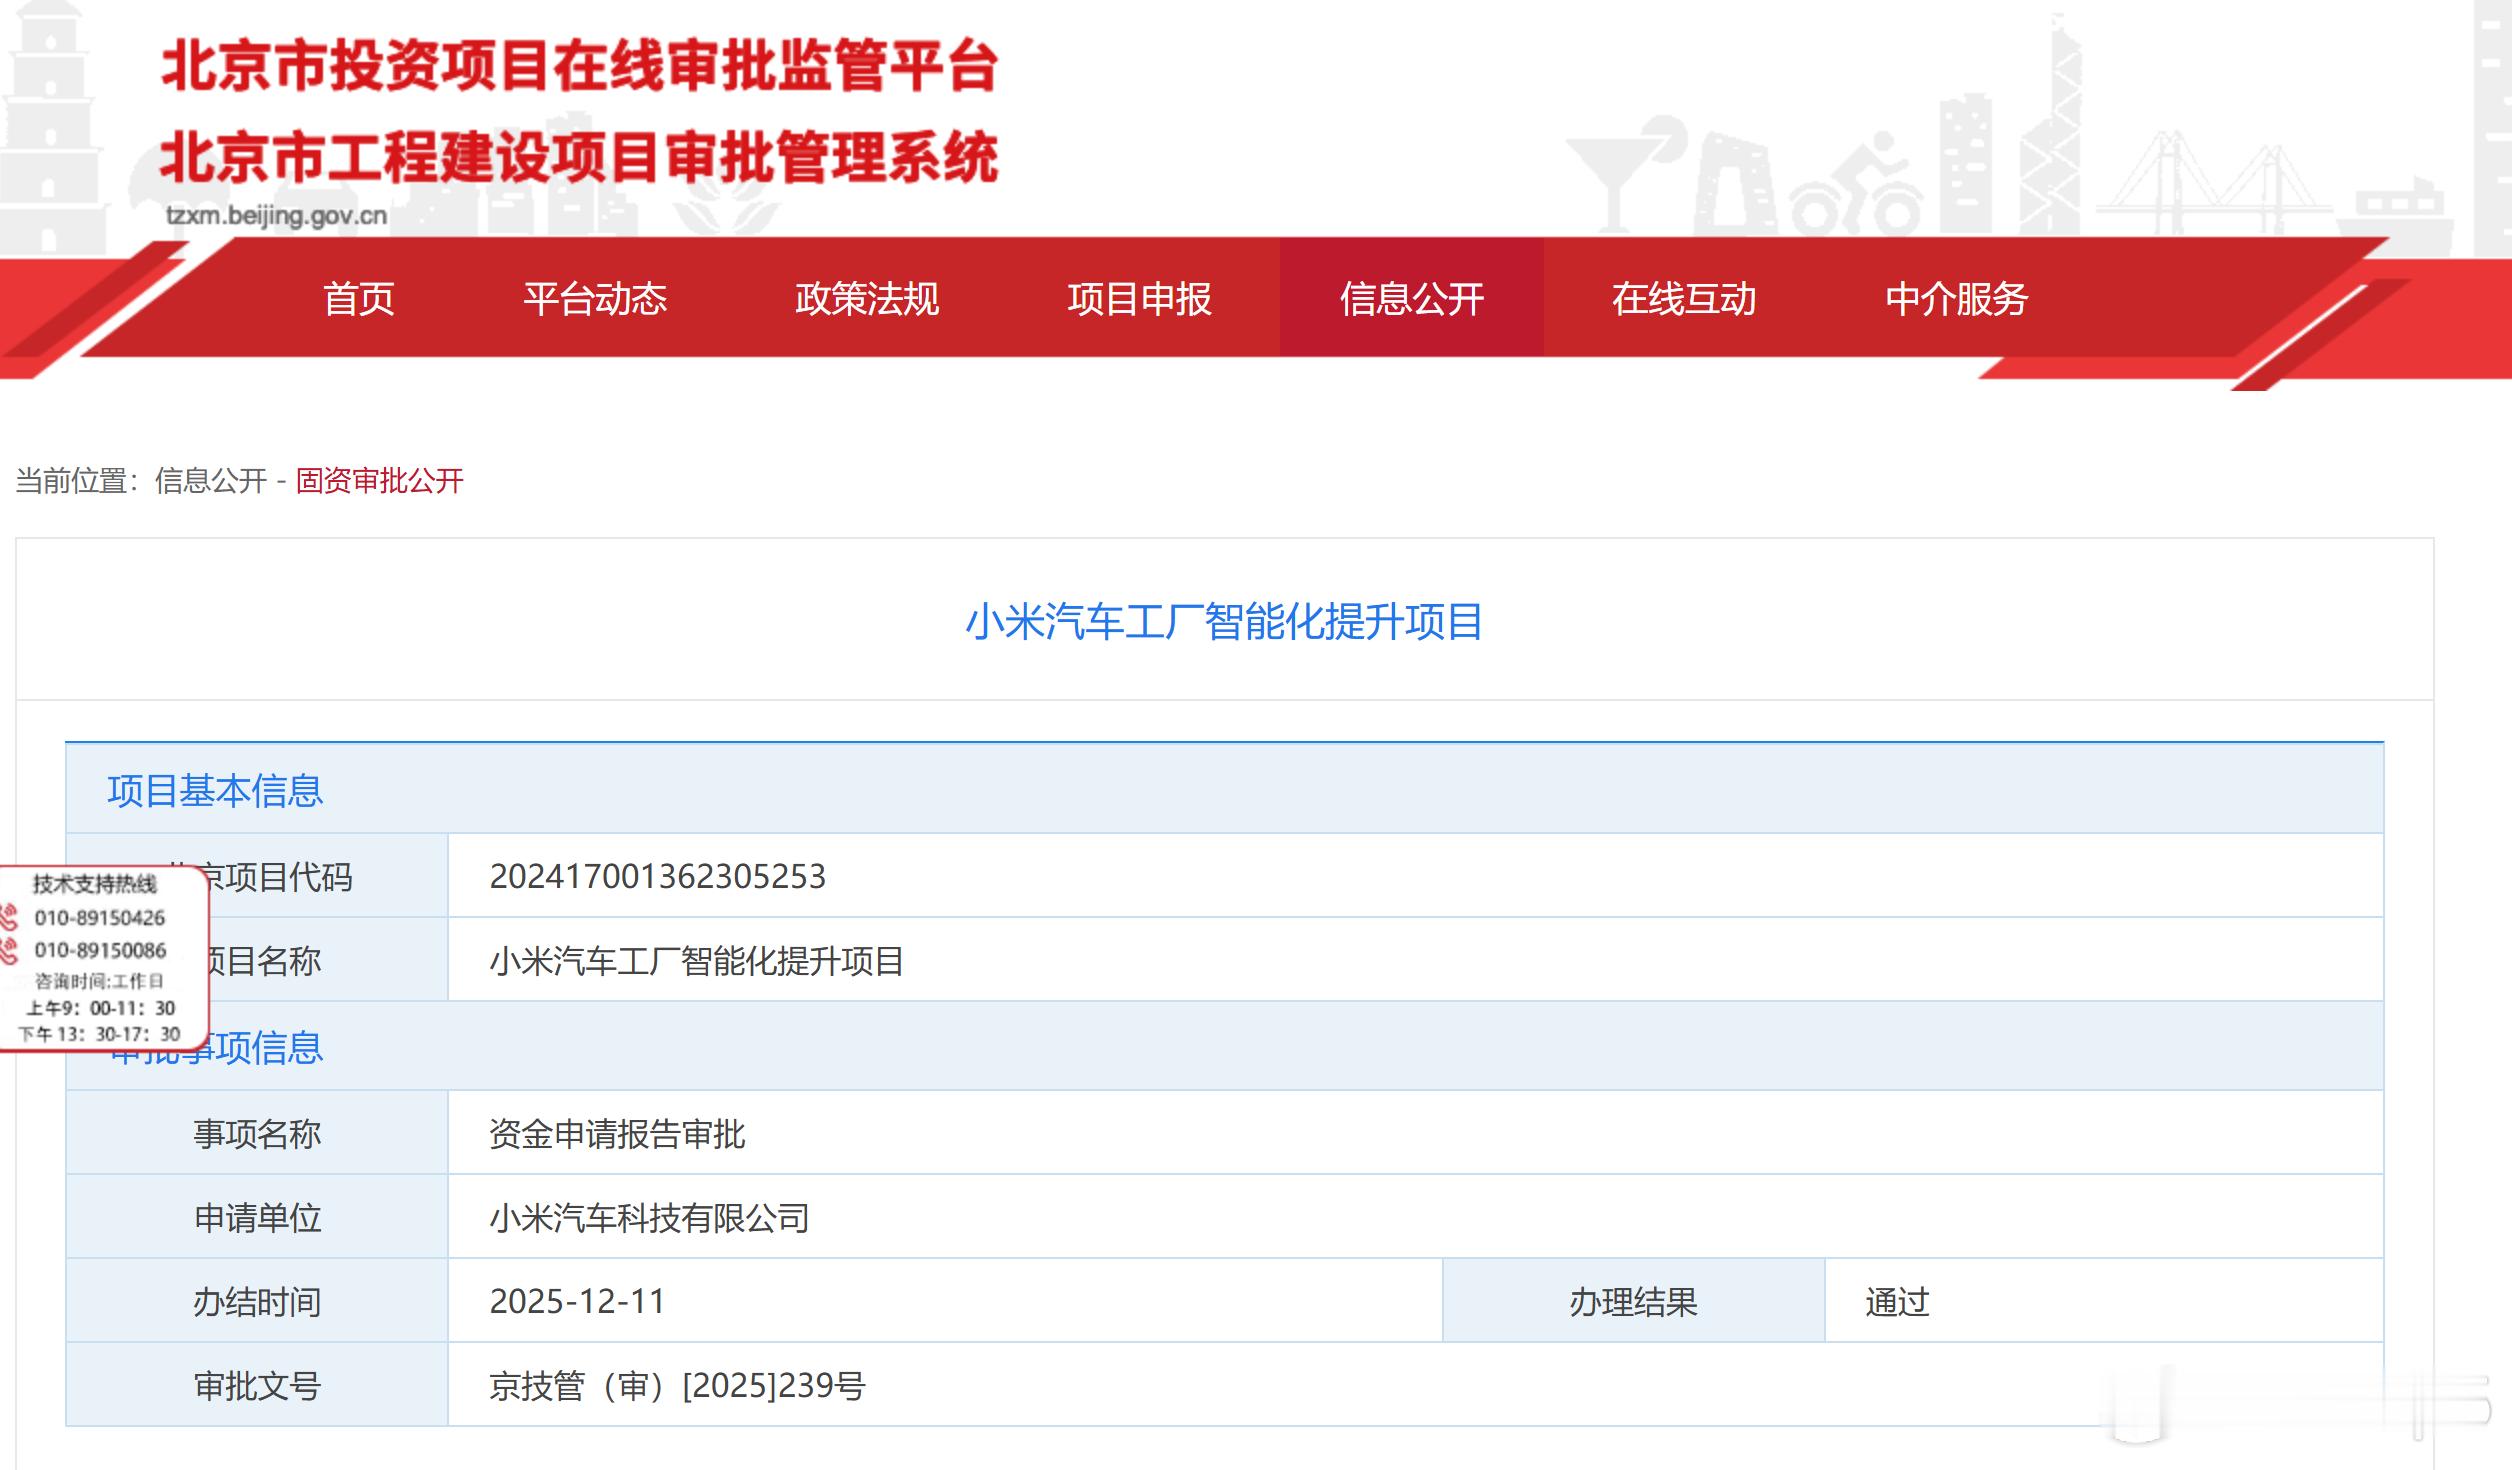This screenshot has width=2512, height=1470.
Task: Select 项目申报 in the navigation bar
Action: 1139,299
